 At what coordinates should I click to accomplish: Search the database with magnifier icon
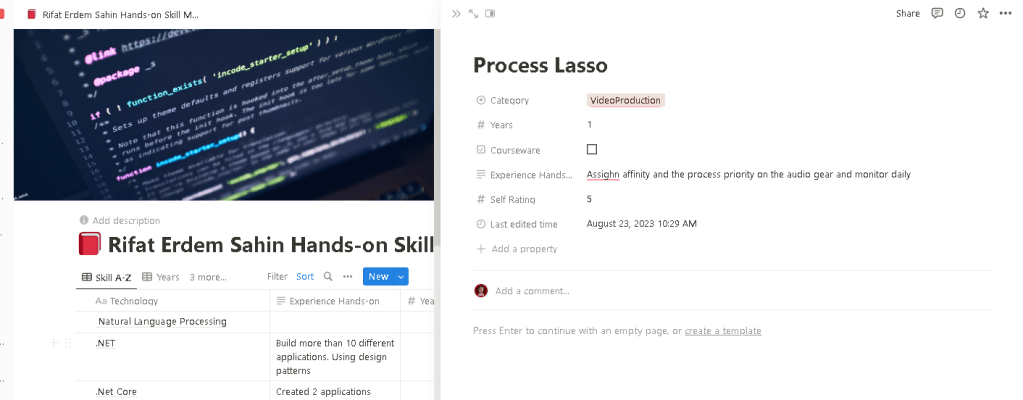tap(328, 277)
